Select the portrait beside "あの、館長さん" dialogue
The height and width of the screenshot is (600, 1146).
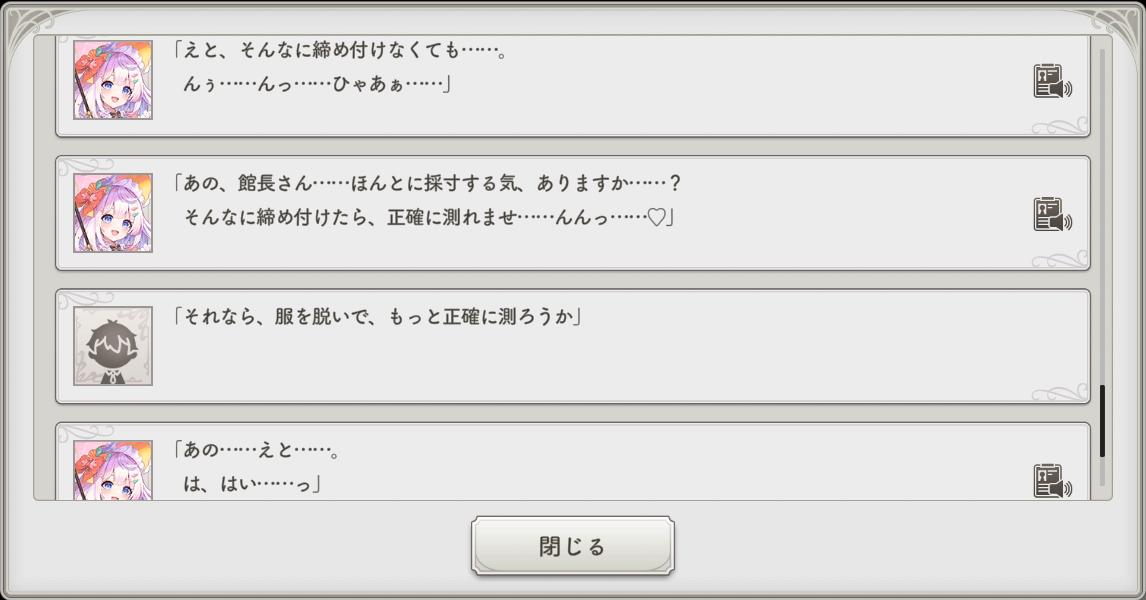click(113, 212)
